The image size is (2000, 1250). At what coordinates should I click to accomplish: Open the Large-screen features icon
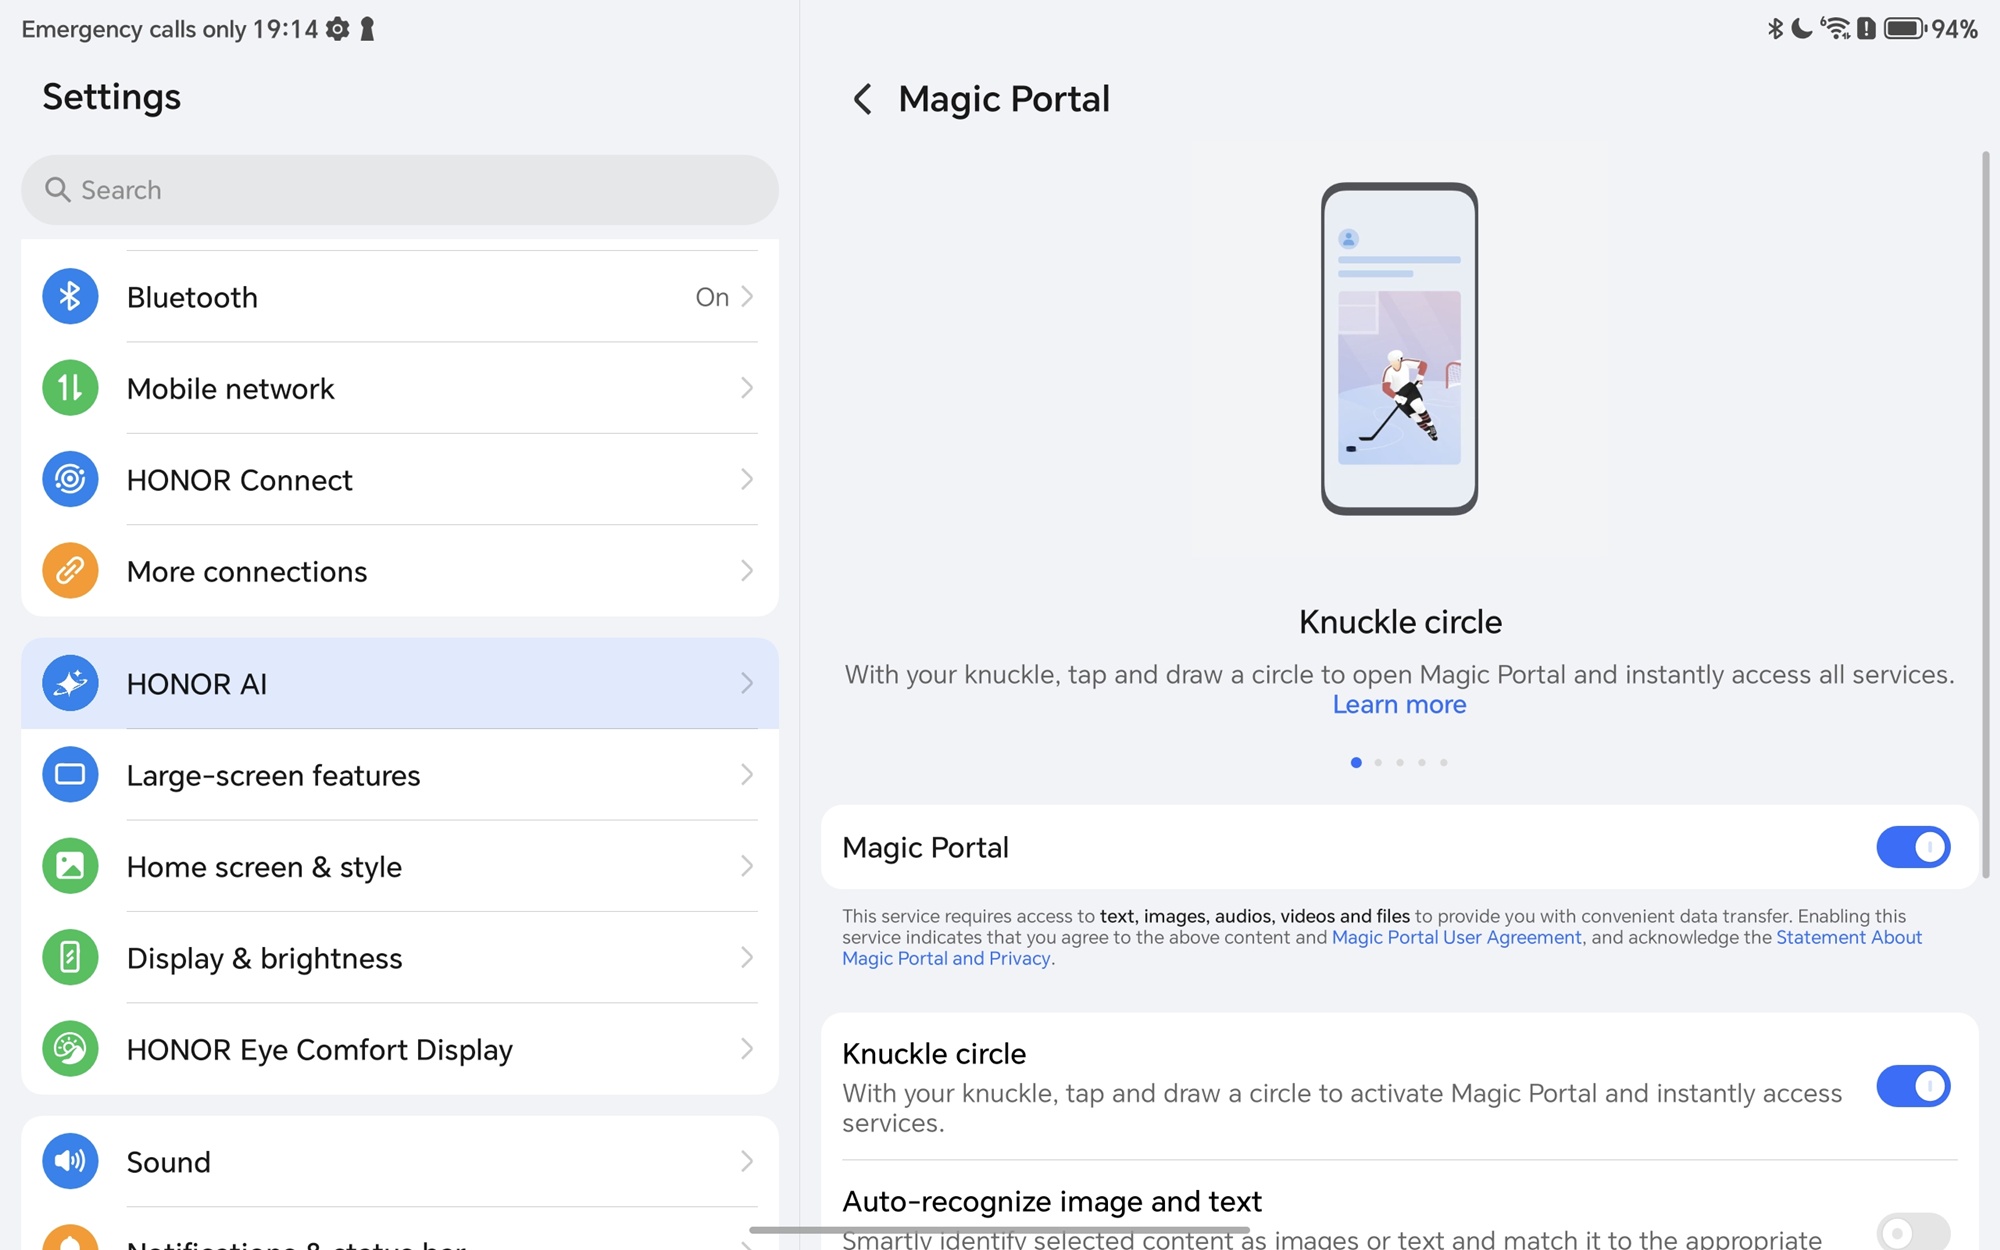pyautogui.click(x=70, y=775)
